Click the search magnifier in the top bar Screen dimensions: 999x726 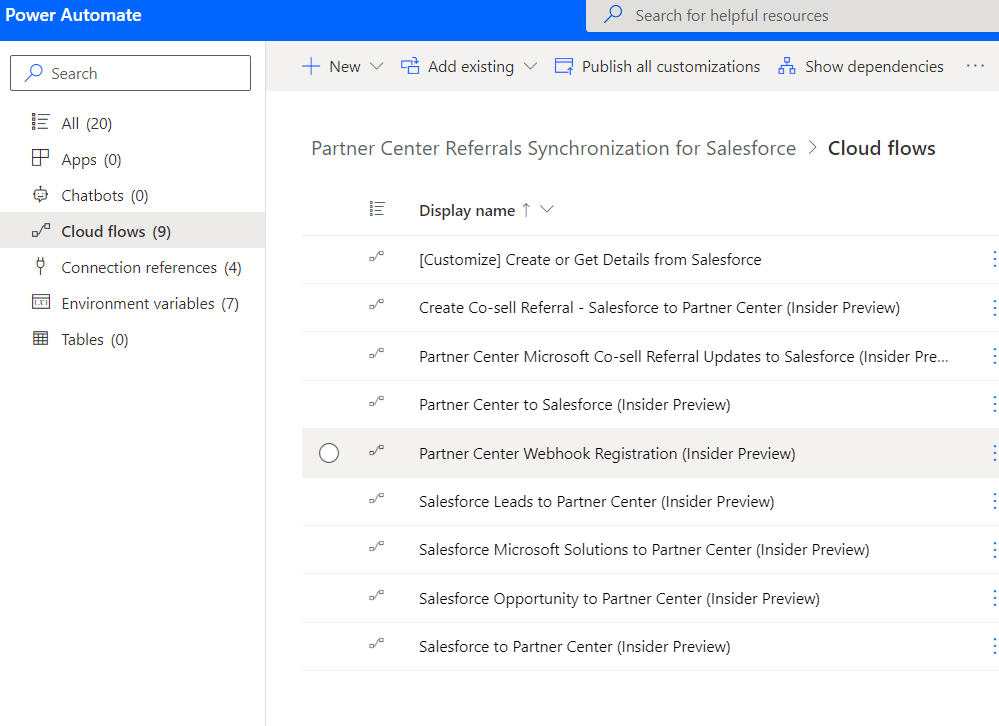click(614, 15)
